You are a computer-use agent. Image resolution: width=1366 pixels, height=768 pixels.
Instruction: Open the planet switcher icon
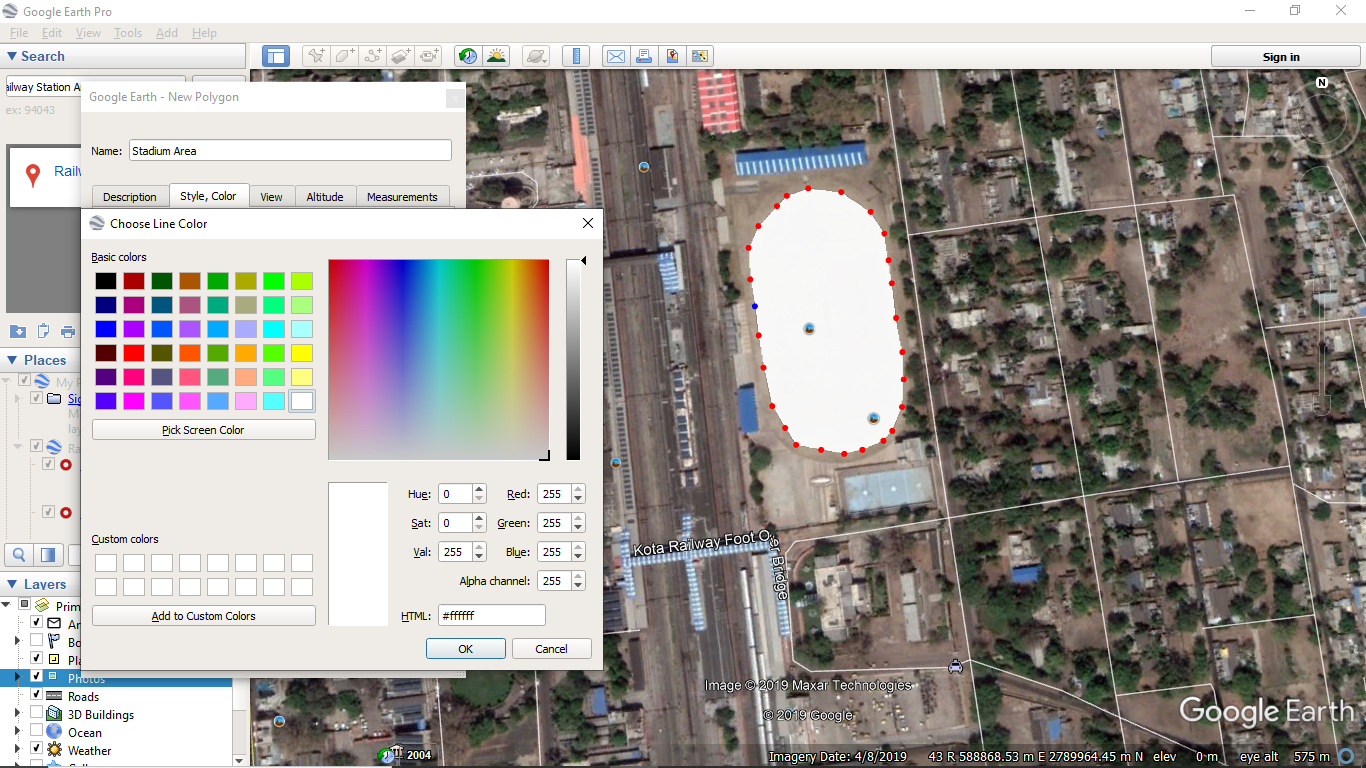(536, 56)
